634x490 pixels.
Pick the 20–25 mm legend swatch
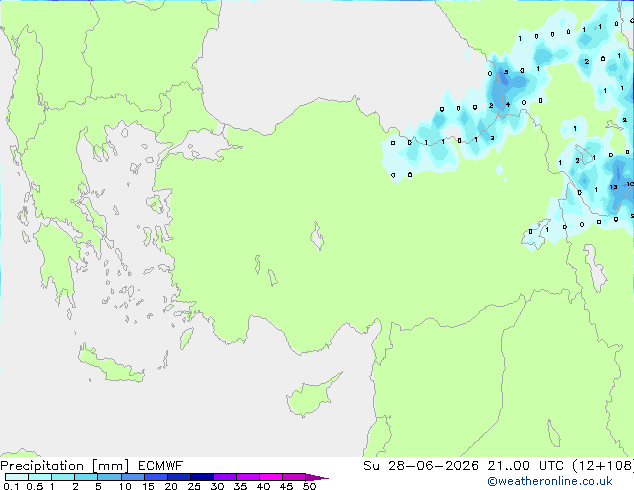178,477
